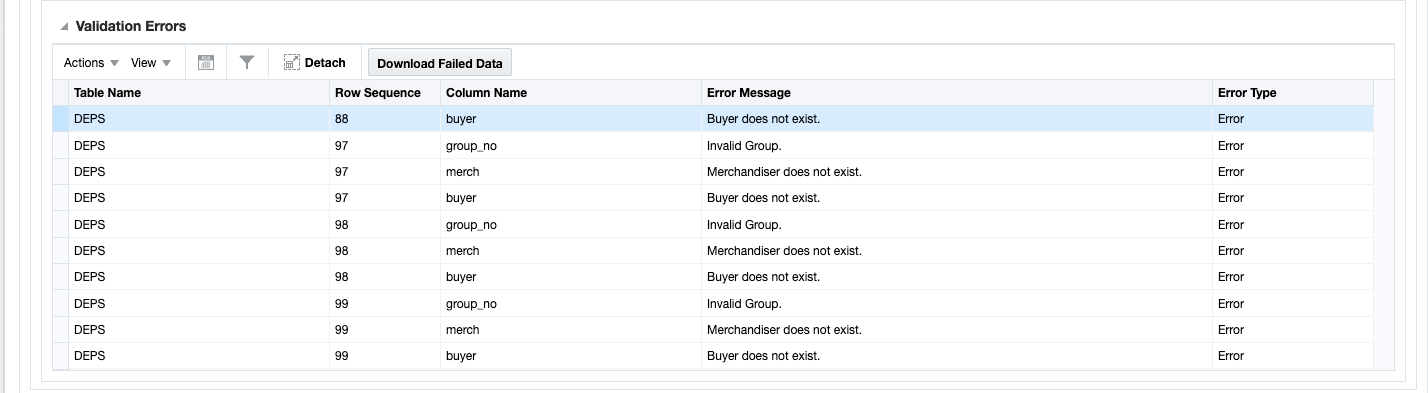
Task: Sort by Column Name header
Action: (x=571, y=93)
